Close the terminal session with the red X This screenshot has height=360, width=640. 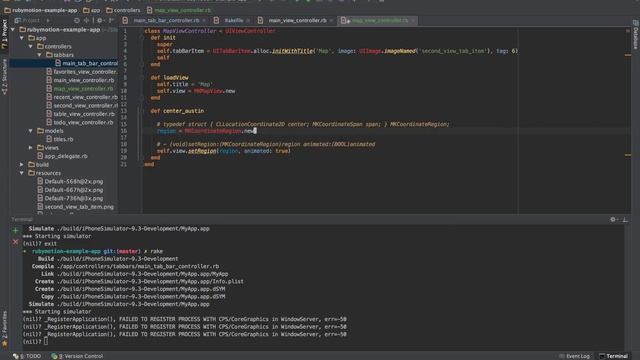point(16,242)
